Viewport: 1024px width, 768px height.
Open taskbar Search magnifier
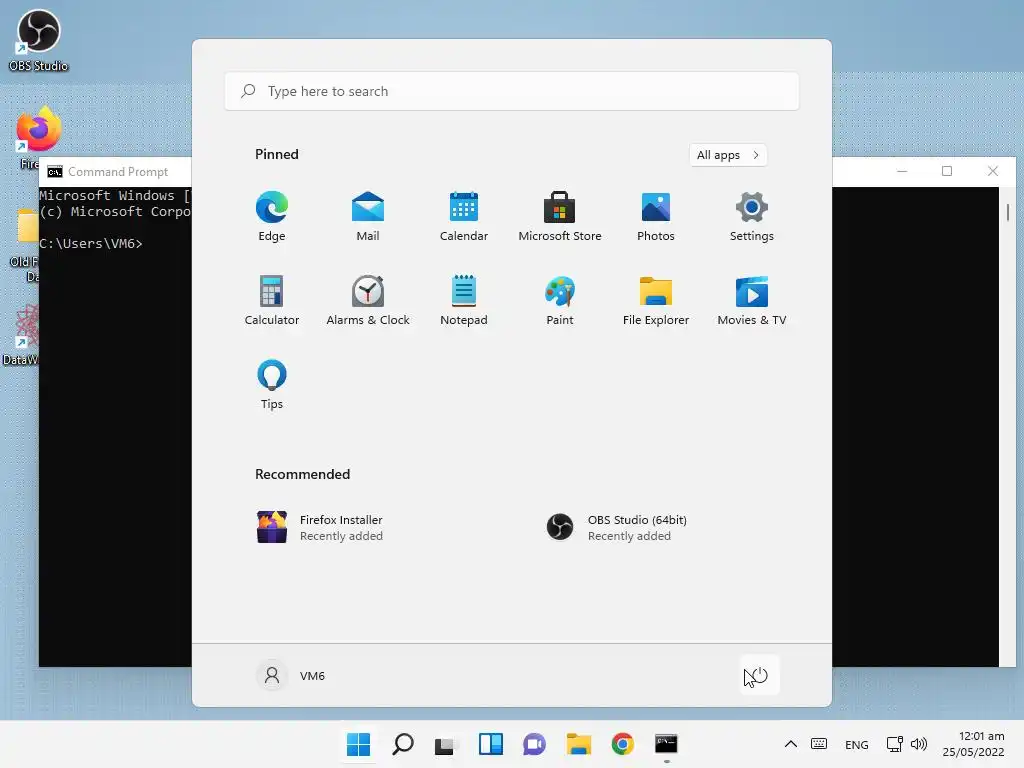coord(403,744)
